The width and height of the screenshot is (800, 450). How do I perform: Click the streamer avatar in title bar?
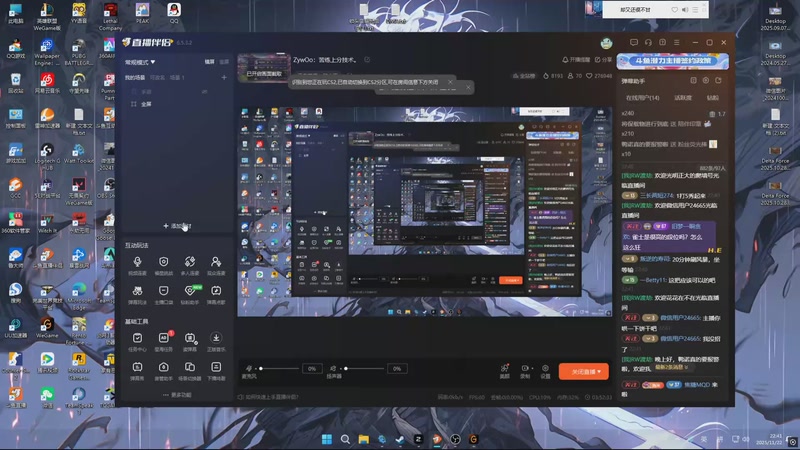point(606,43)
